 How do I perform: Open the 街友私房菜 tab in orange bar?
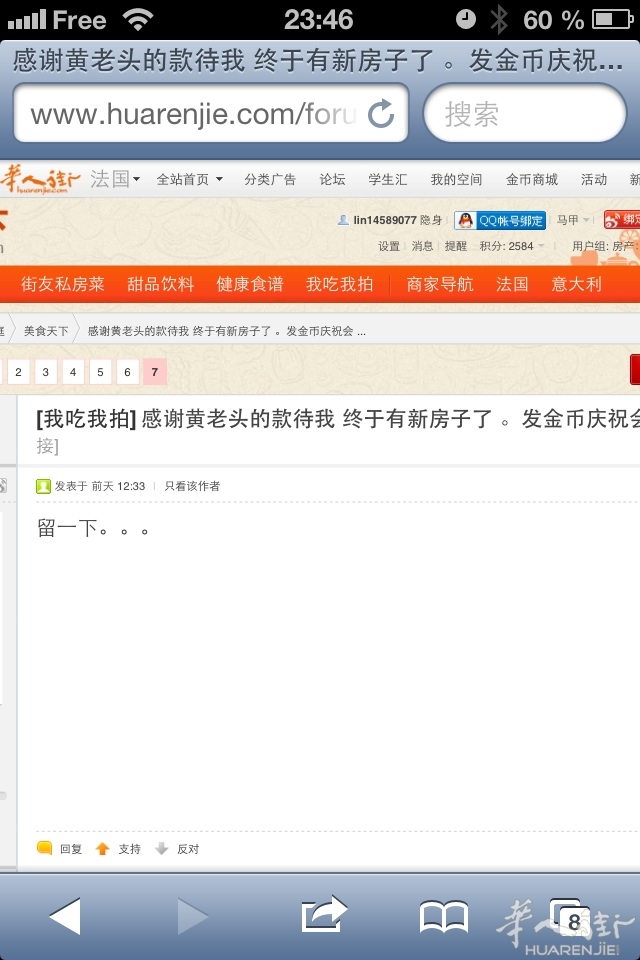pyautogui.click(x=63, y=284)
